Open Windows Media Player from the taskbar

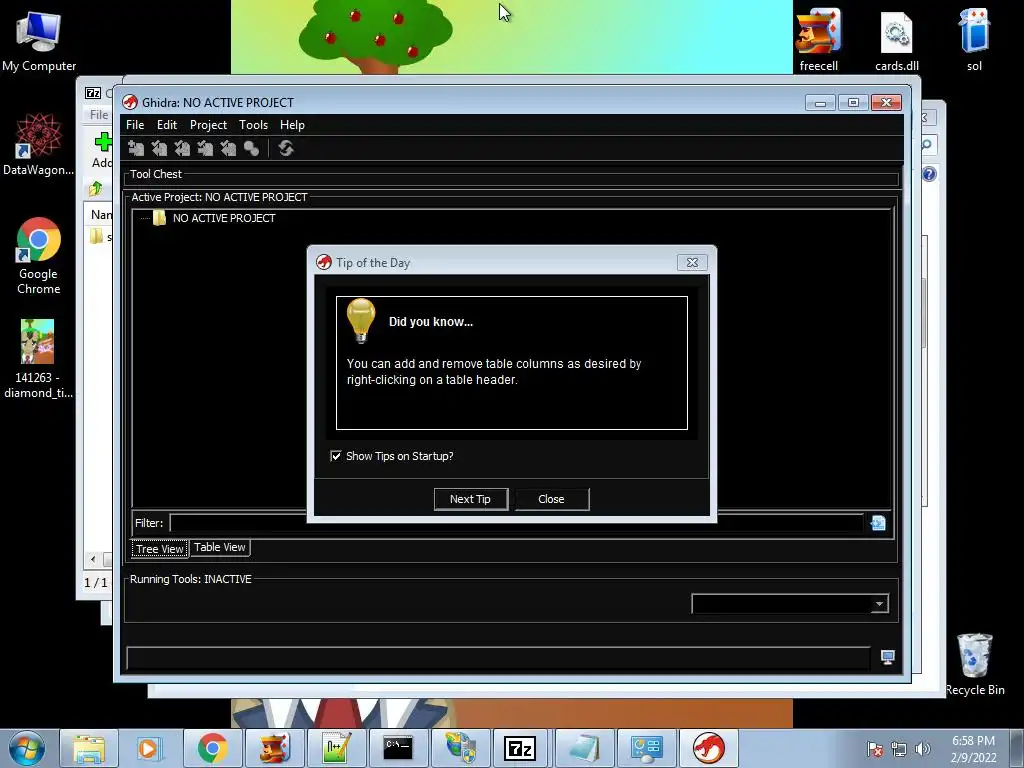pyautogui.click(x=150, y=748)
